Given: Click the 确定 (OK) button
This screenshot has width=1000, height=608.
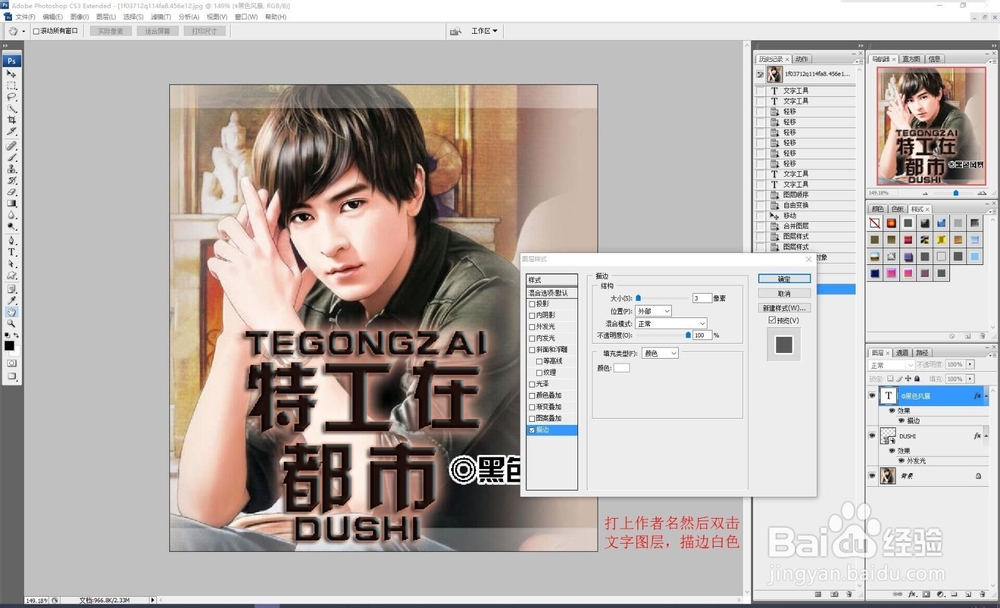Looking at the screenshot, I should click(x=784, y=279).
